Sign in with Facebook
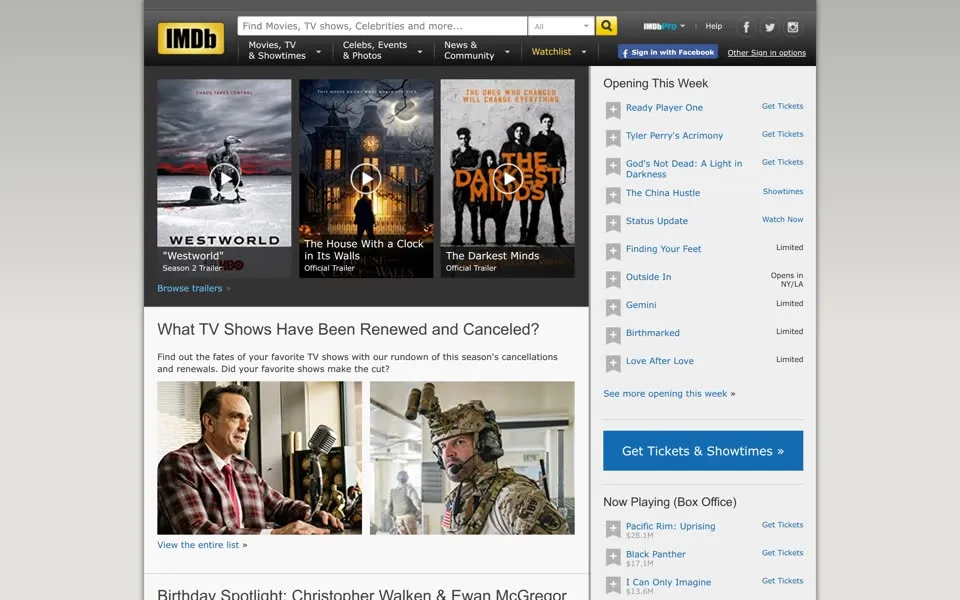The image size is (960, 600). [x=668, y=53]
